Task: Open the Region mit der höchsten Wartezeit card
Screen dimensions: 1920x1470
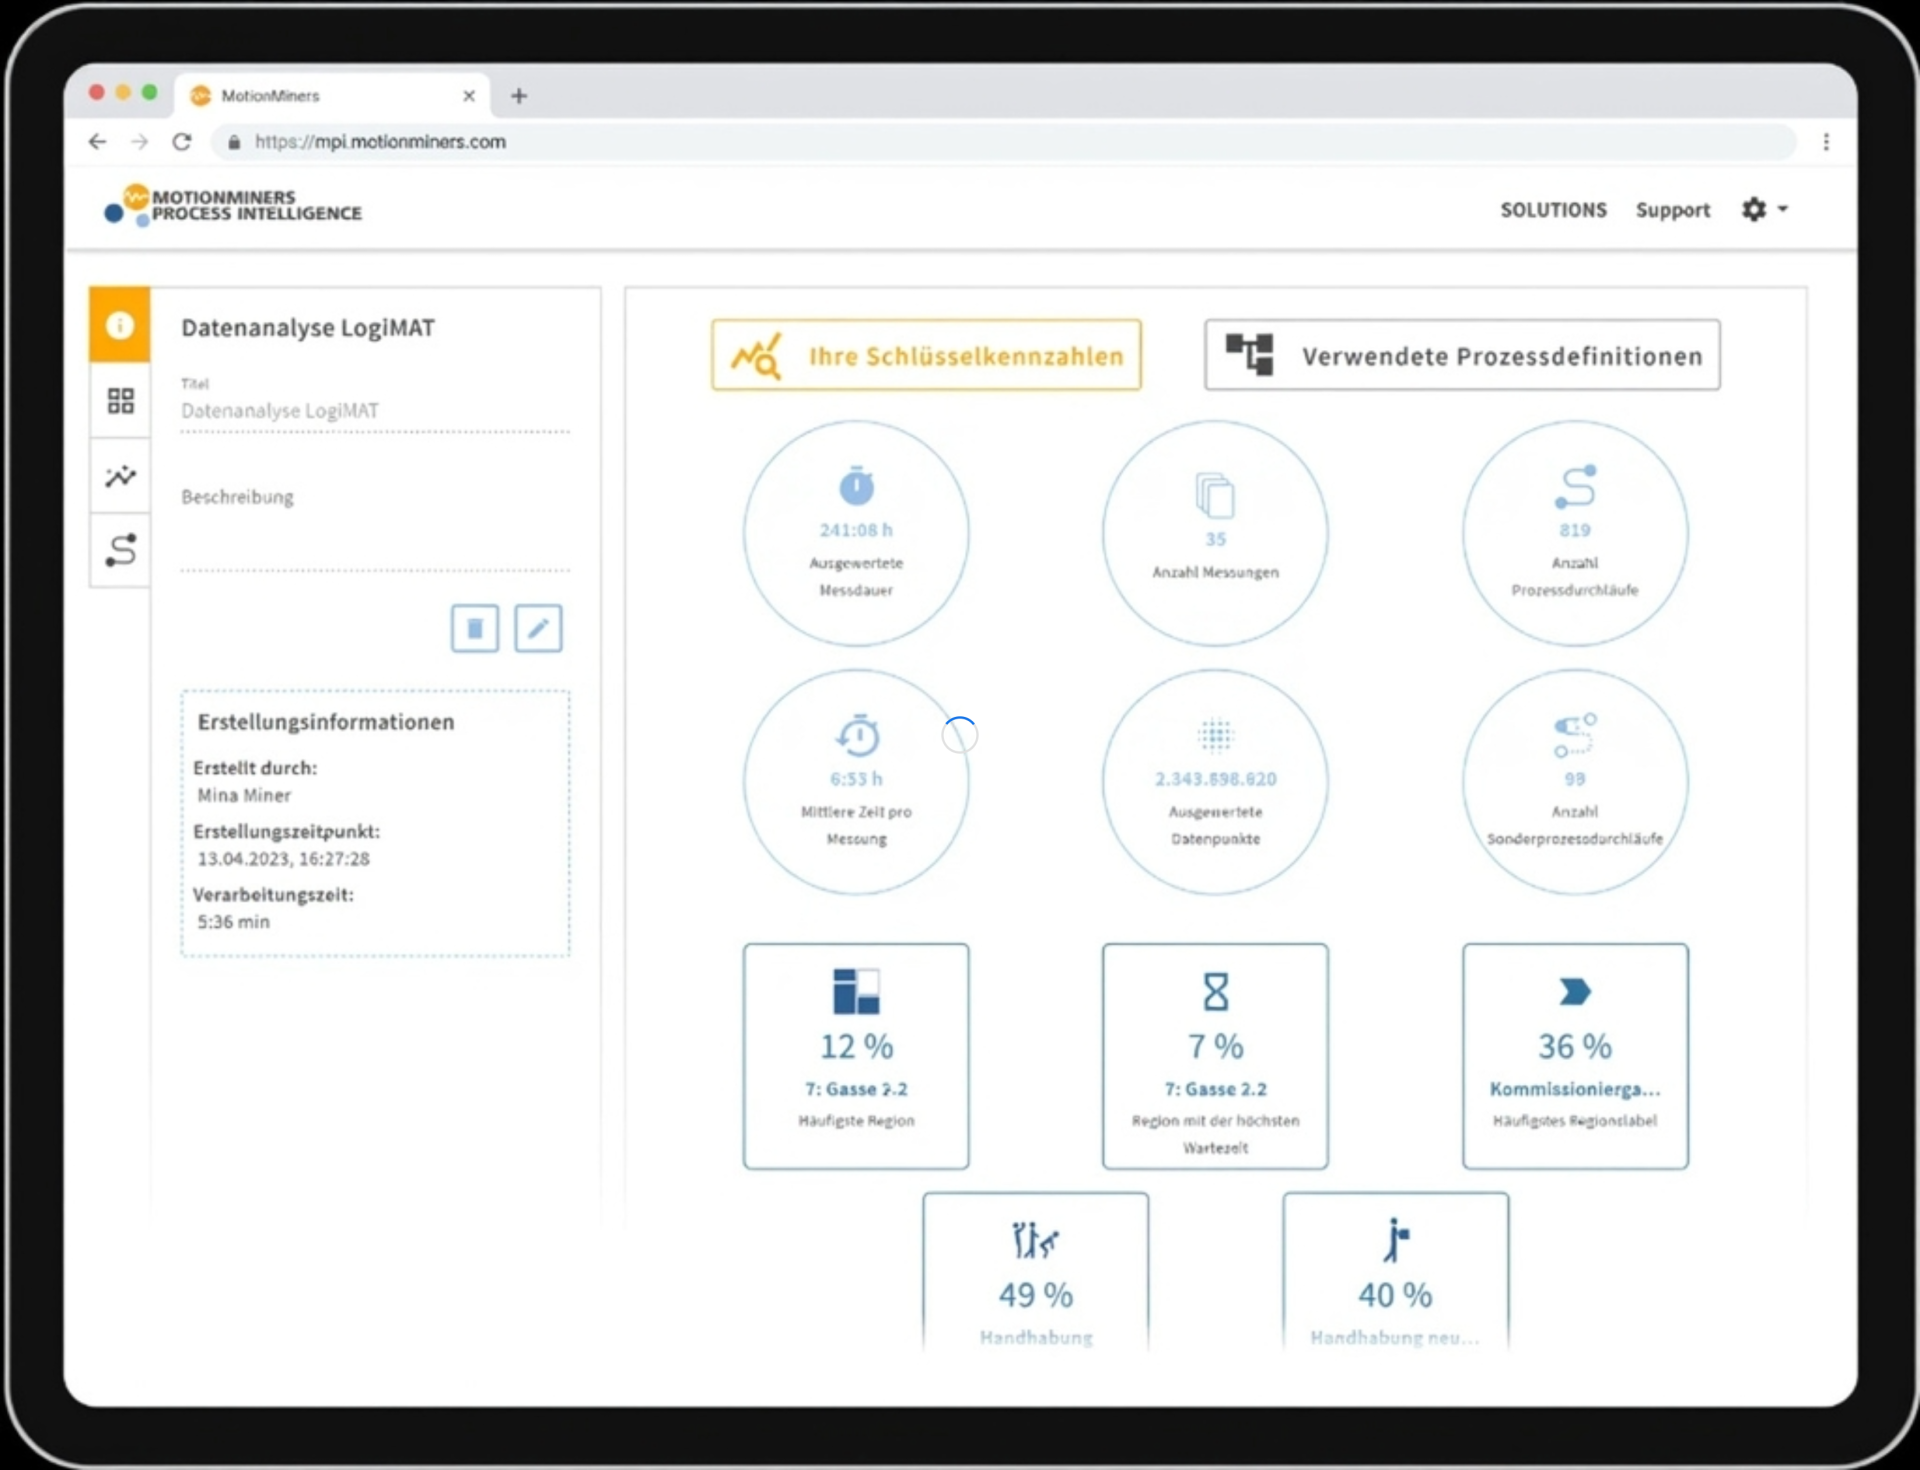Action: click(x=1215, y=1056)
